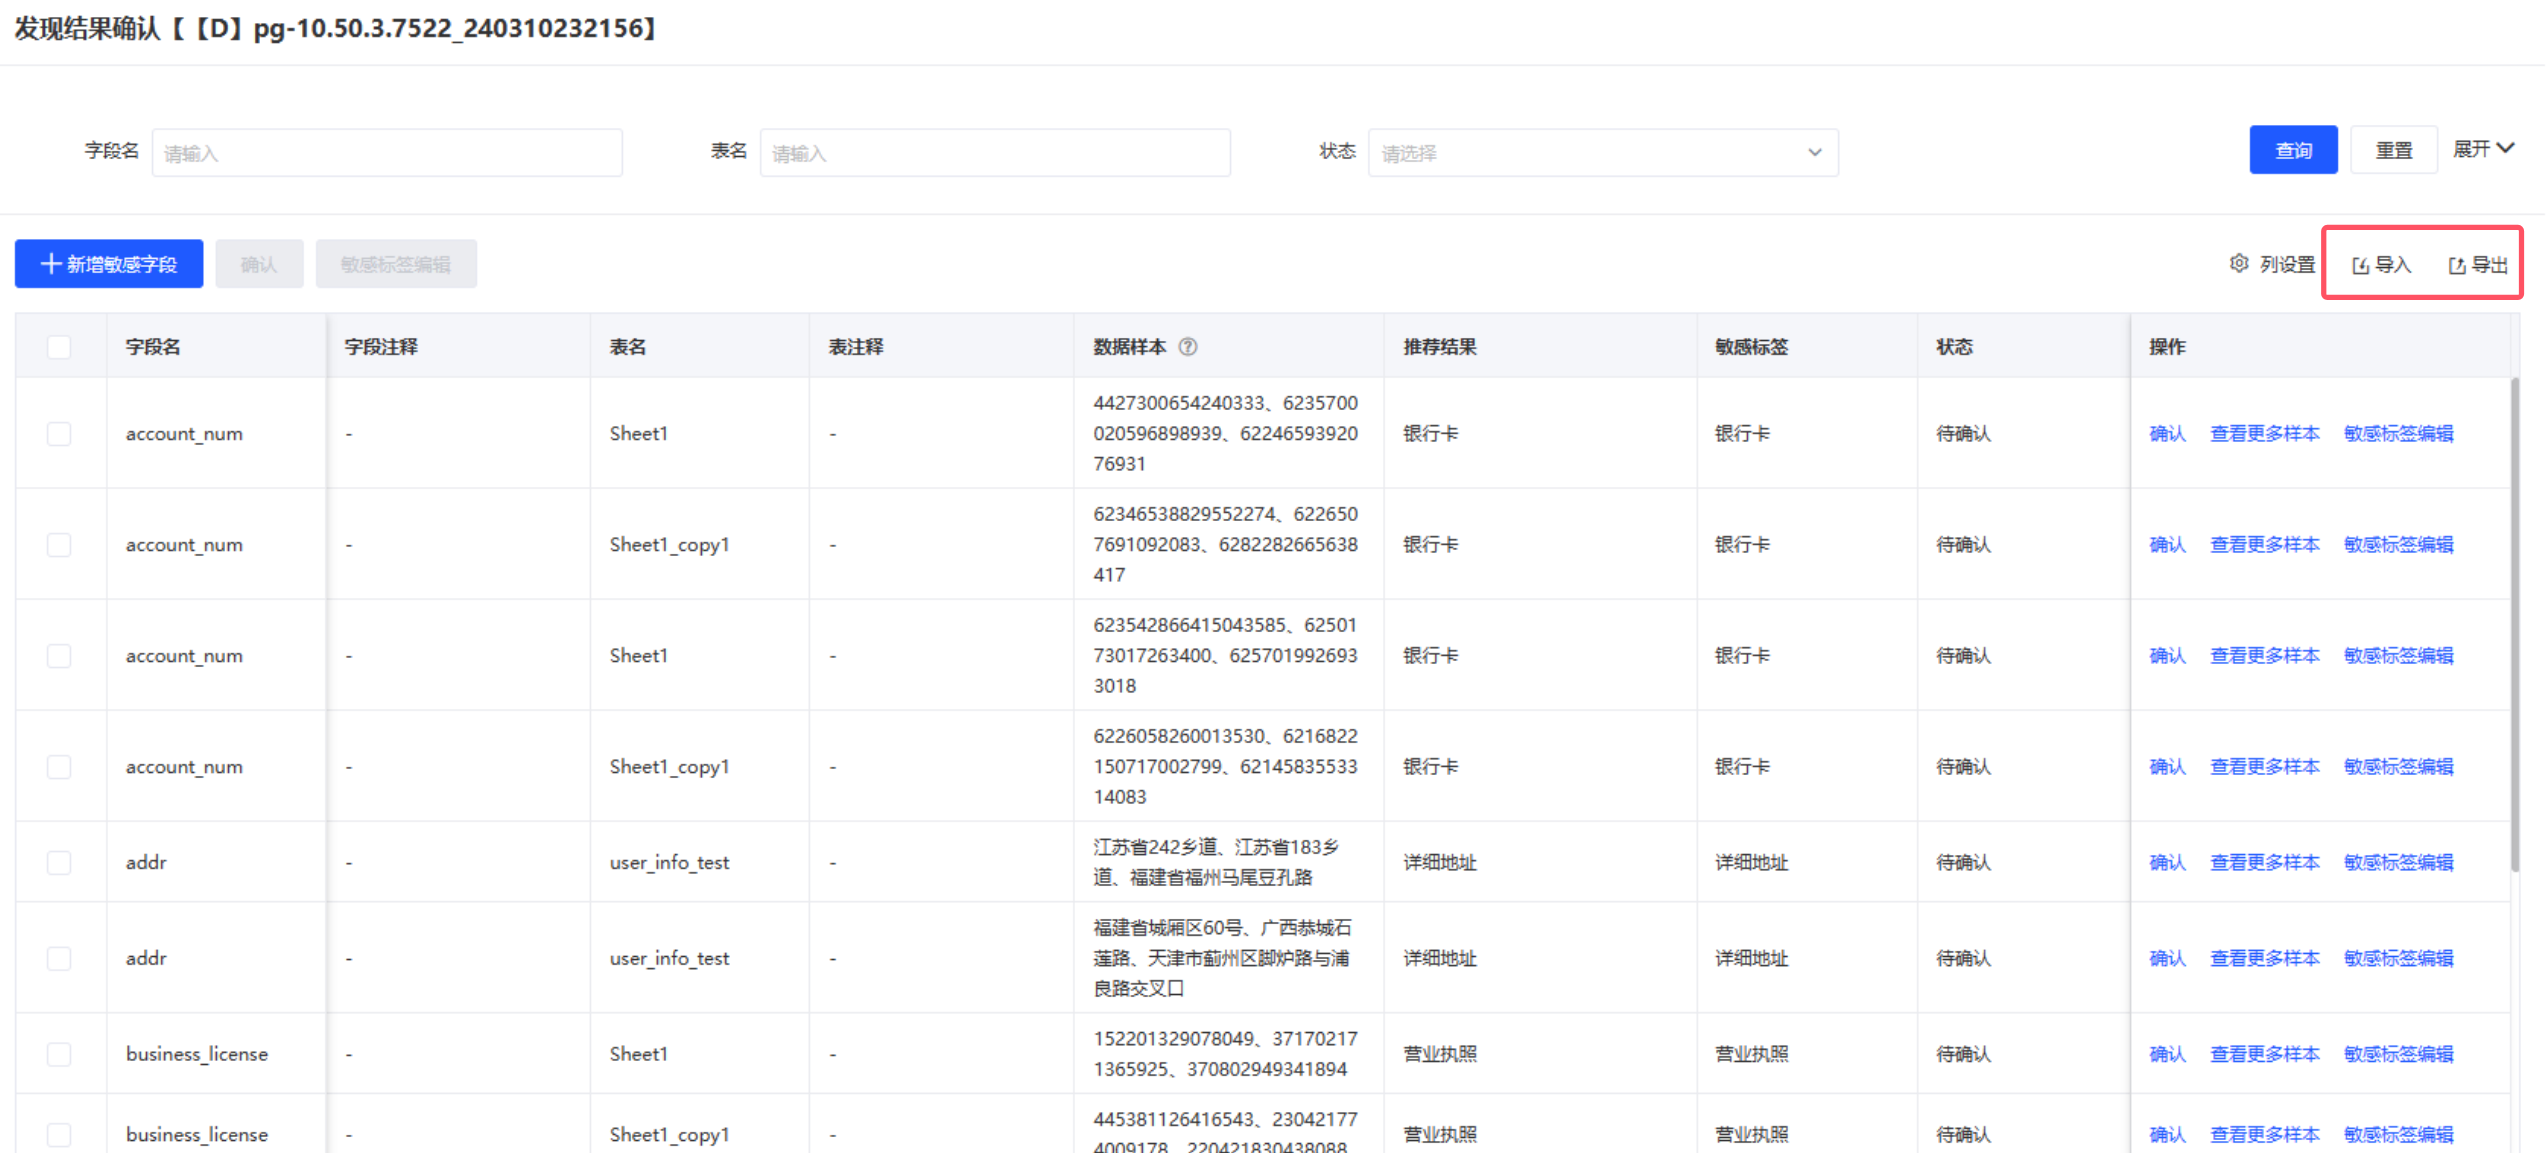The height and width of the screenshot is (1153, 2548).
Task: Click 敏感标签编辑 link in the 6226058260013530 row
Action: (2398, 767)
